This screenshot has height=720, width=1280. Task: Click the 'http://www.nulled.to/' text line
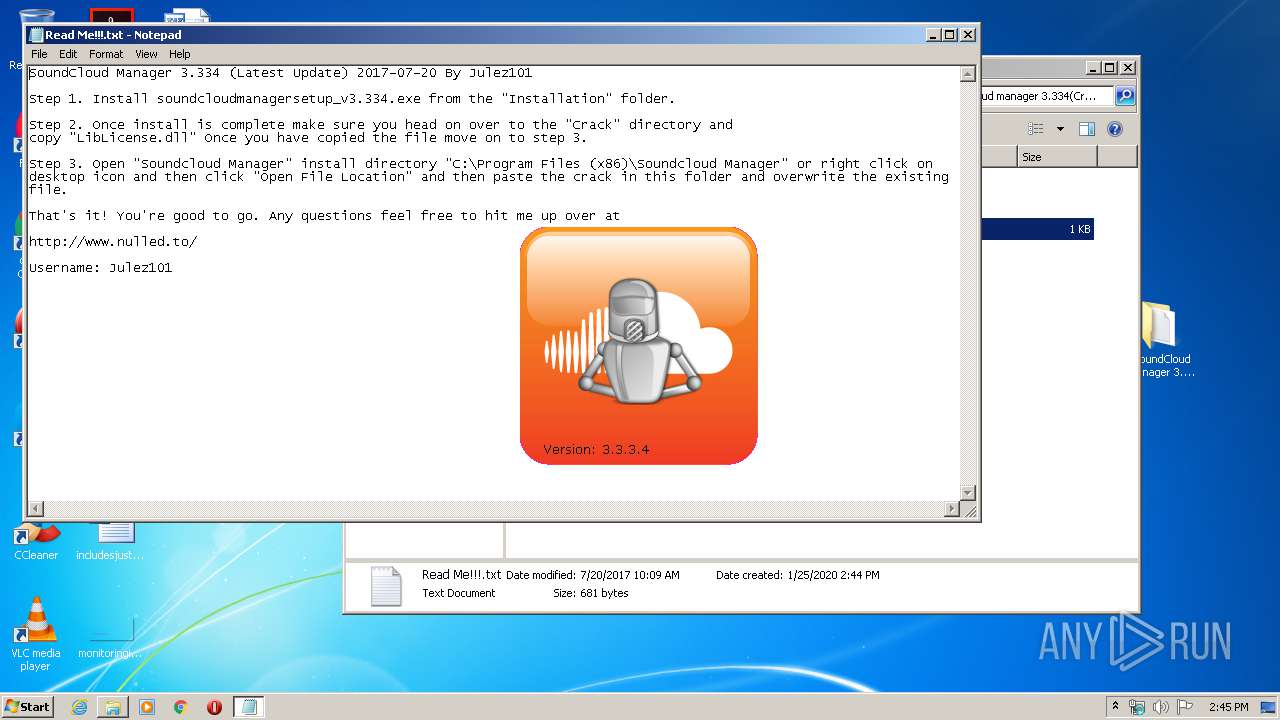pos(113,242)
